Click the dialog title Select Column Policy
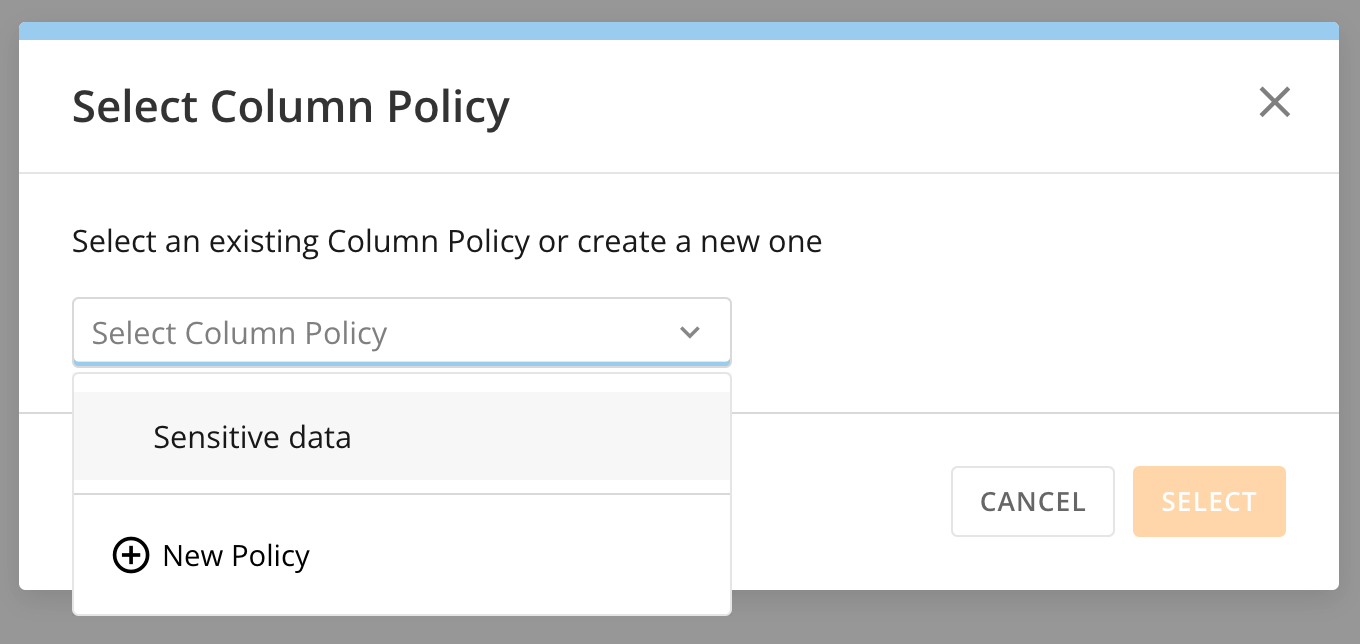The image size is (1360, 644). (291, 106)
